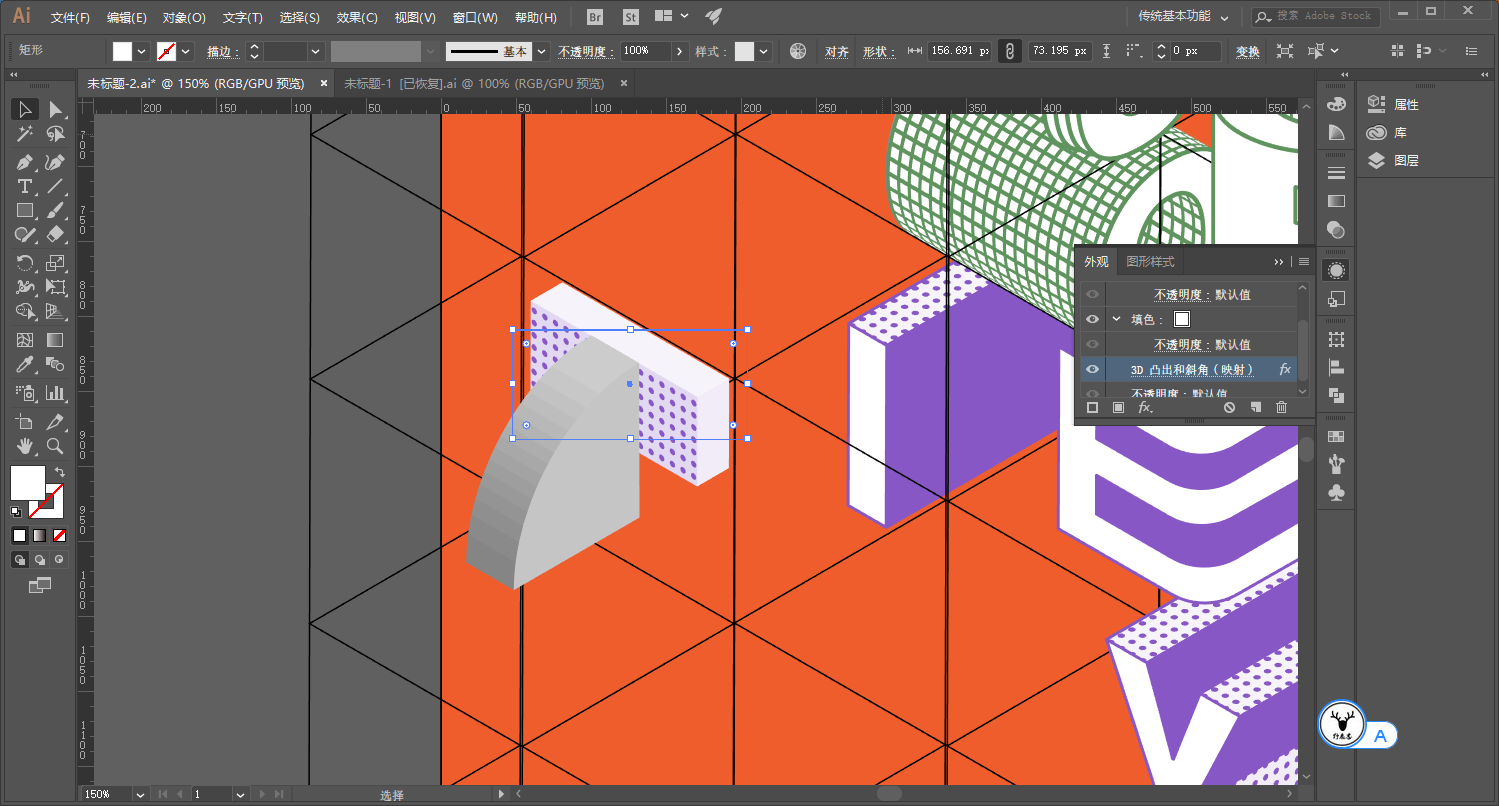Select the Selection (black arrow) tool
Image resolution: width=1499 pixels, height=806 pixels.
[x=26, y=109]
